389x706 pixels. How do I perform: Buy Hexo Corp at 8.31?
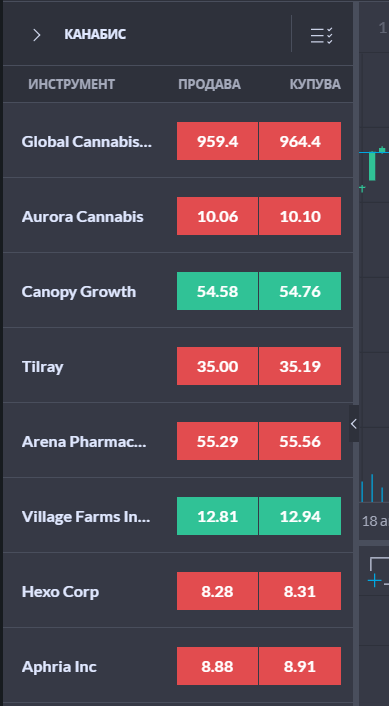pyautogui.click(x=300, y=591)
